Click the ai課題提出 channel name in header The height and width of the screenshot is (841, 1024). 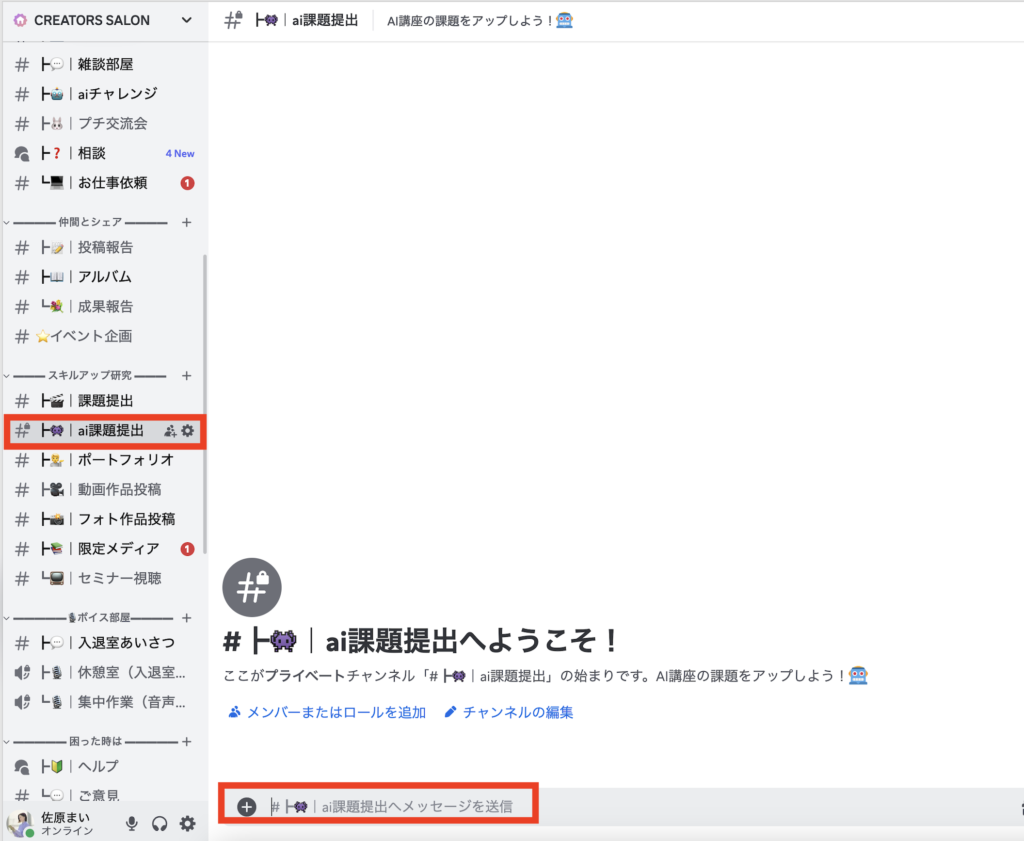(x=306, y=21)
